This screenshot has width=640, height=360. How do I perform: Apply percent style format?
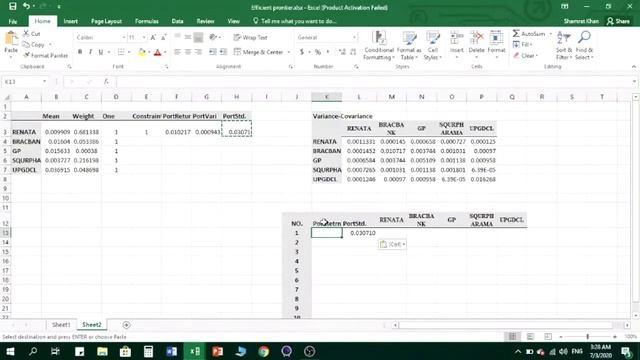point(318,52)
